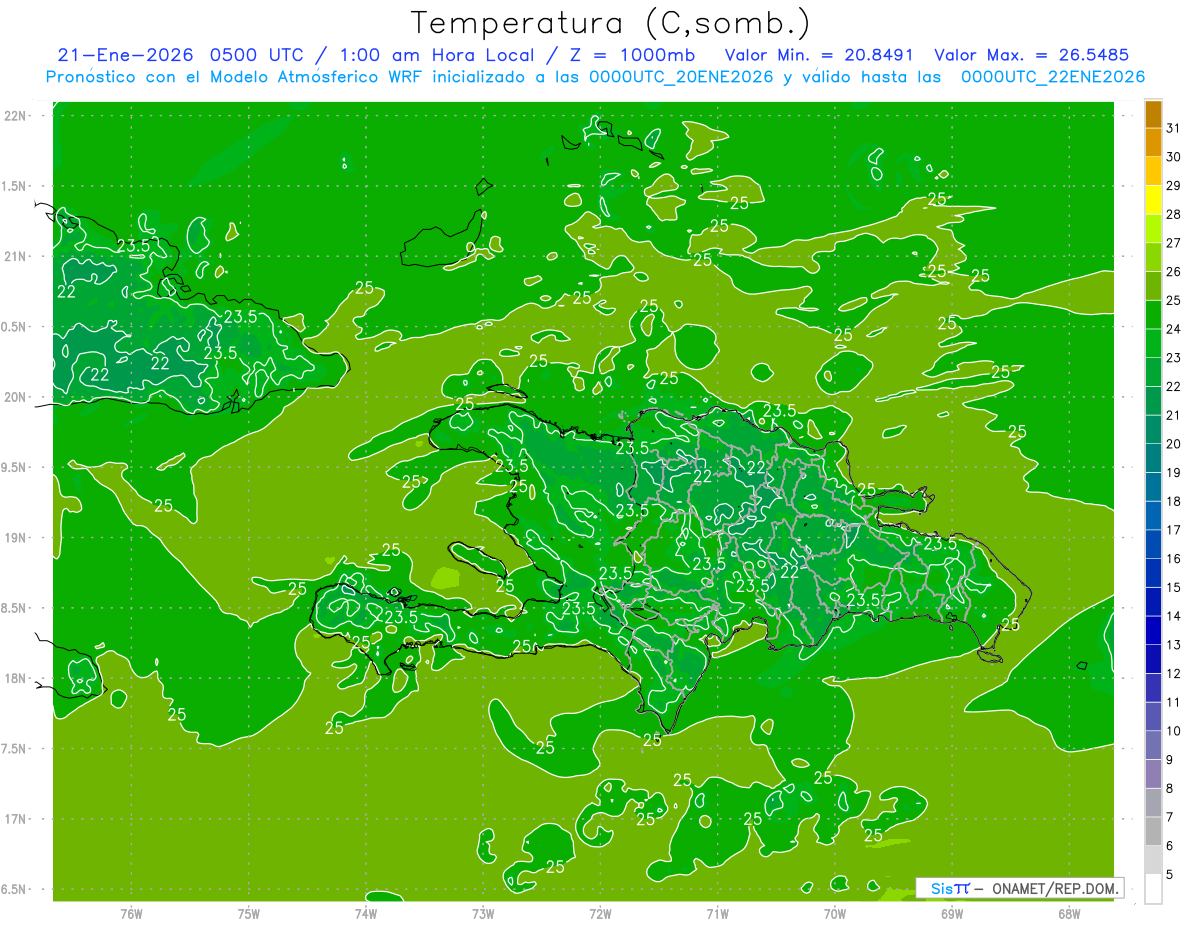Click the "1:00 am Hora Local" label
The image size is (1200, 927).
[434, 55]
